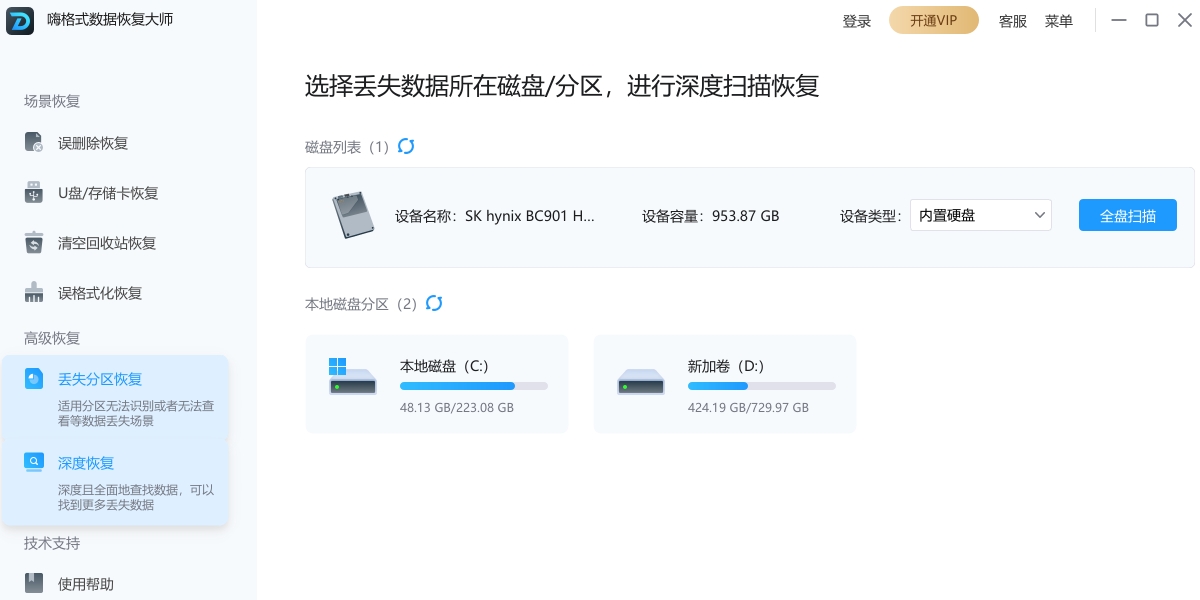Click the C: drive usage bar
Screen dimensions: 1200x600
(x=473, y=386)
